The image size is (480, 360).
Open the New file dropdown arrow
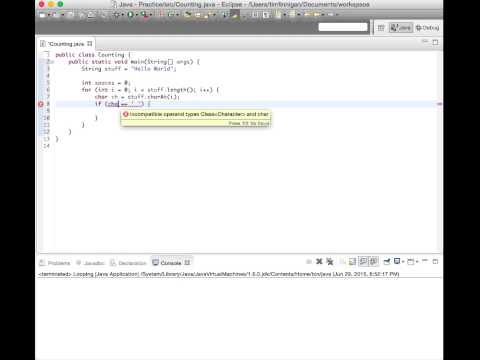click(x=49, y=15)
